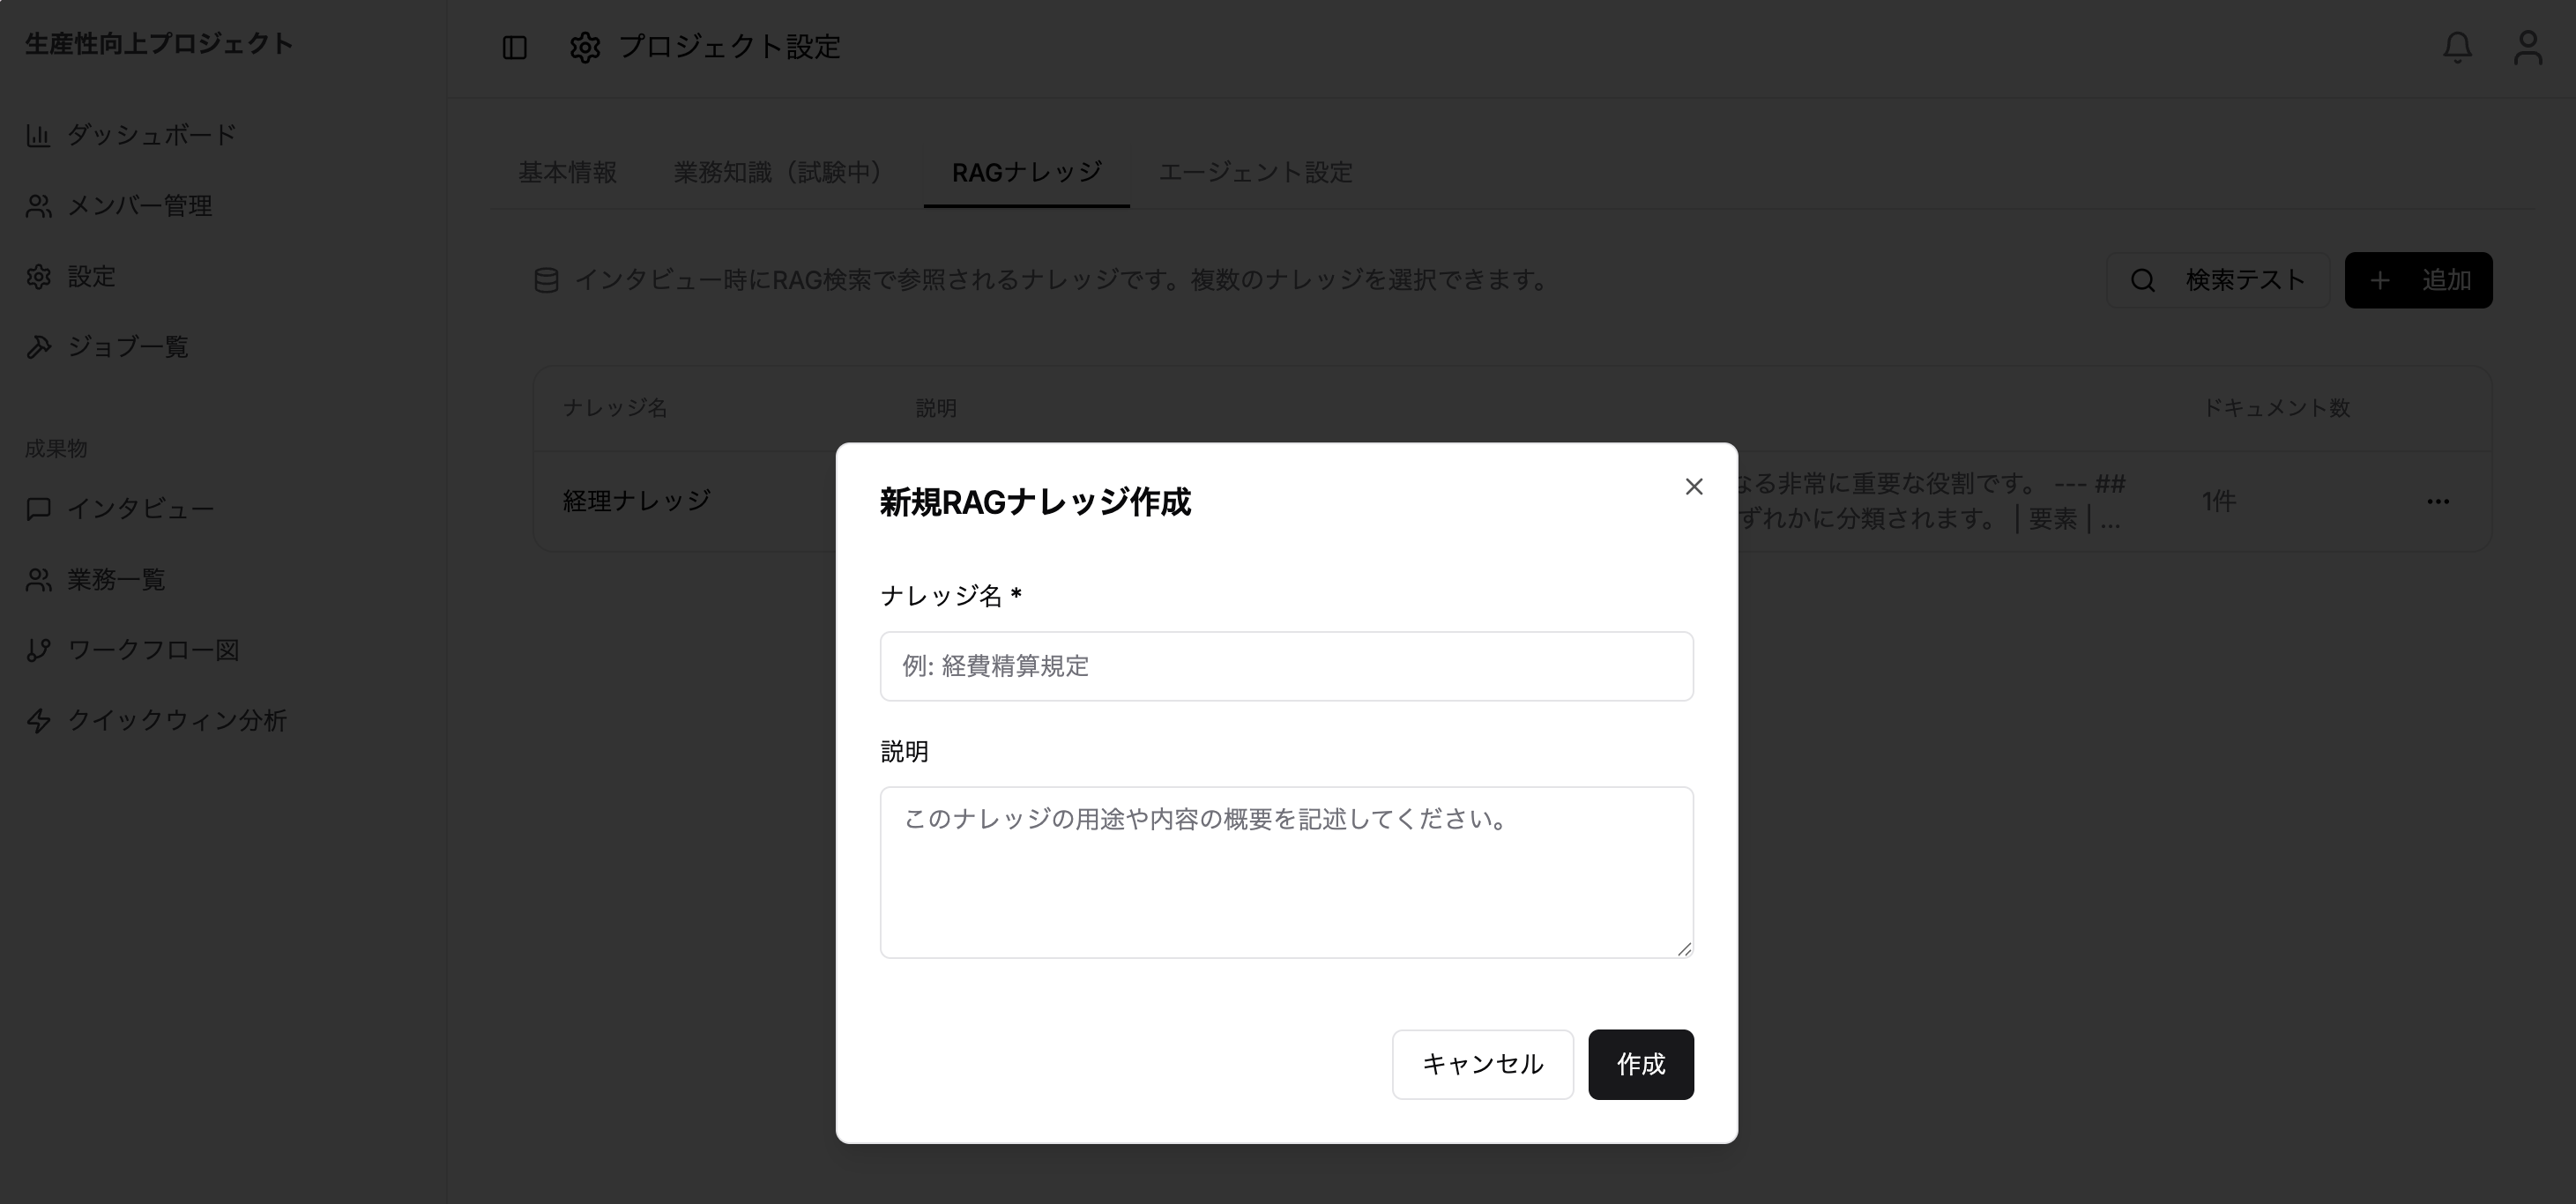The width and height of the screenshot is (2576, 1204).
Task: Switch to 基本情報 tab
Action: click(x=567, y=172)
